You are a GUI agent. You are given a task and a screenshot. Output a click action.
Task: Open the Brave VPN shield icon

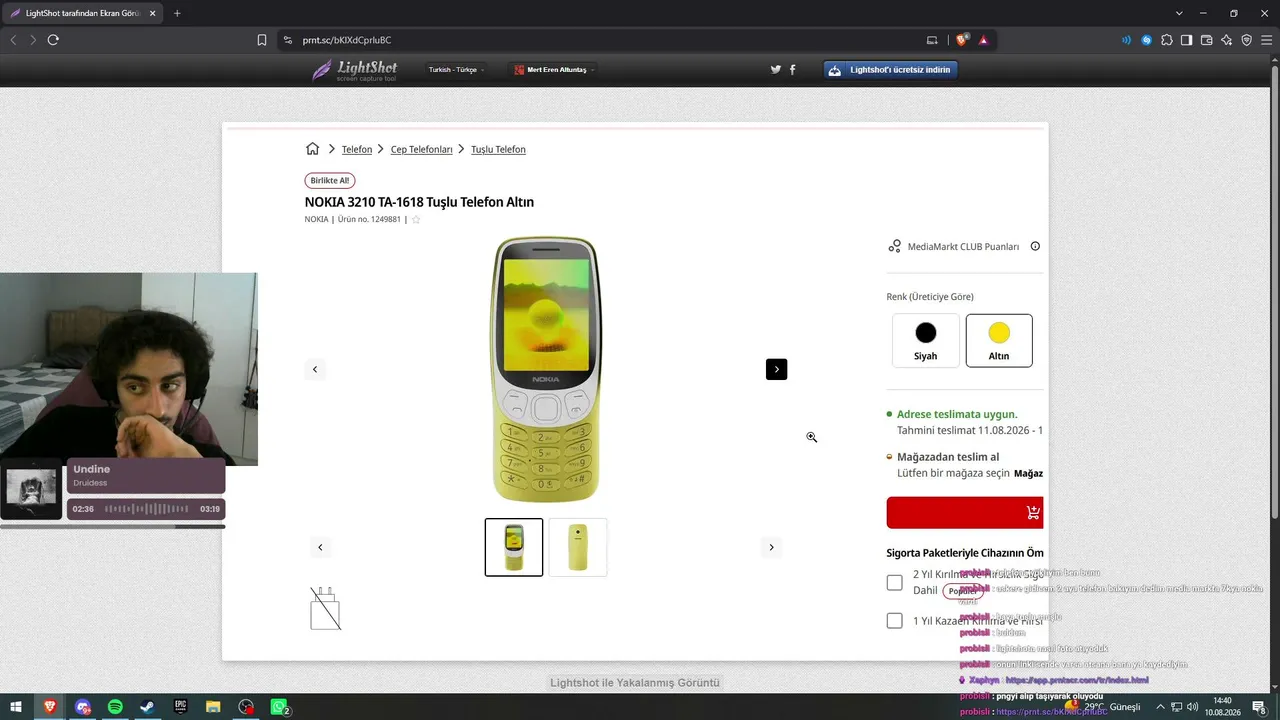(x=1246, y=40)
